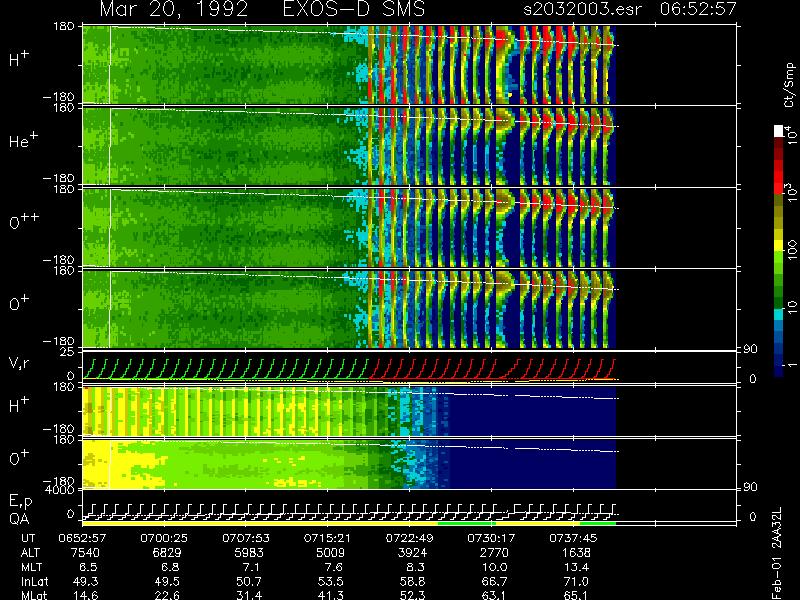Pick the cyan band near 10 on the color bar
Image resolution: width=800 pixels, height=600 pixels.
click(x=779, y=315)
